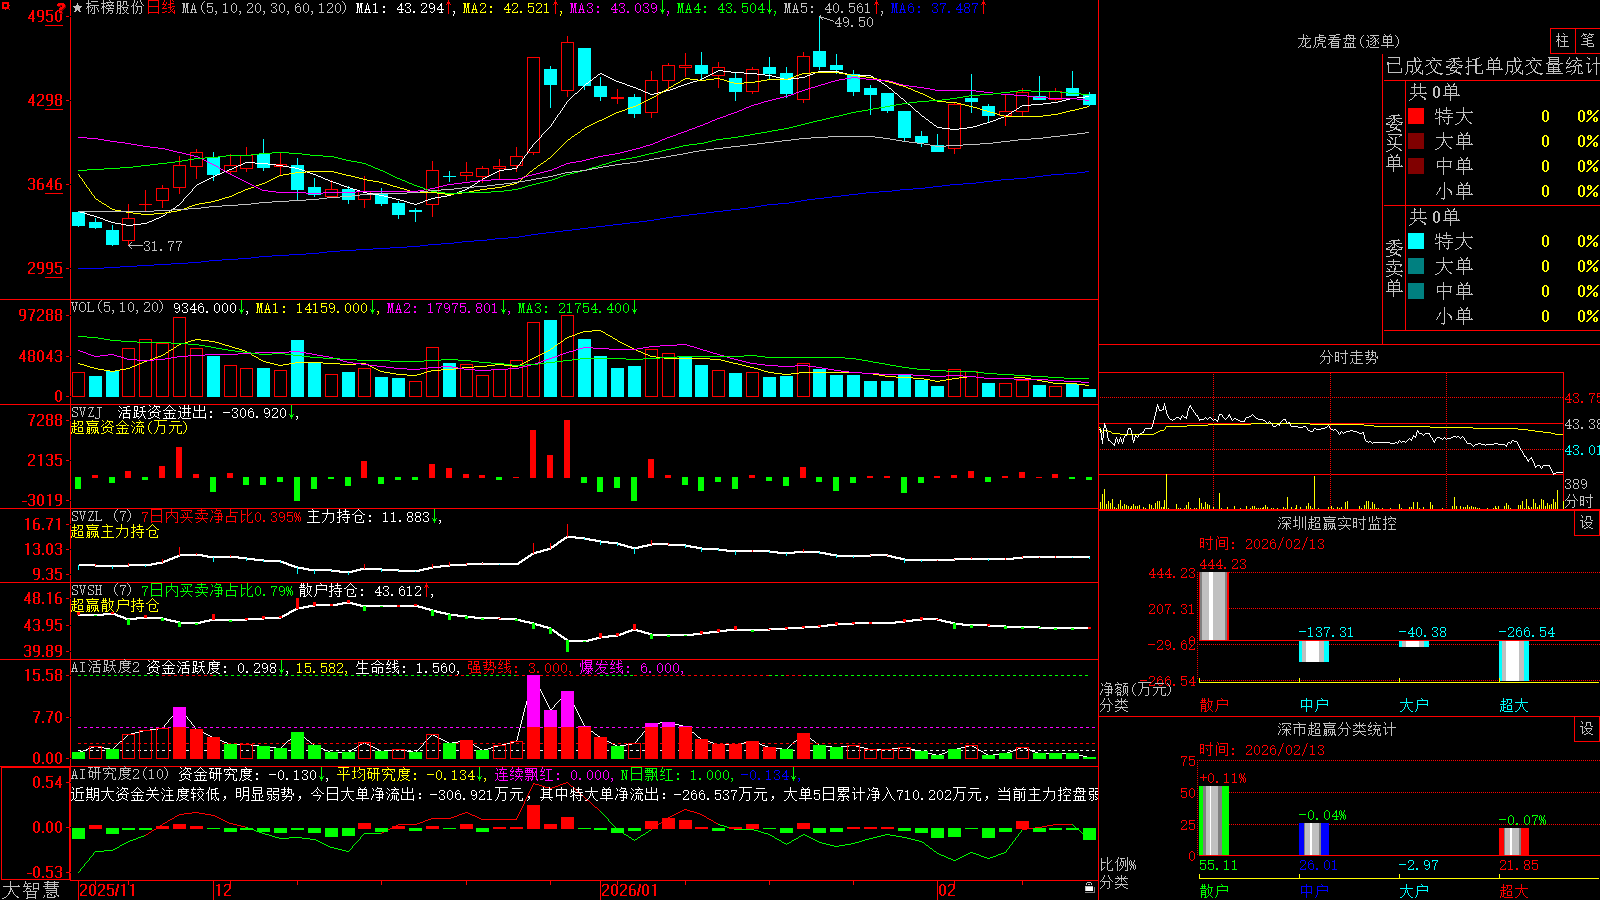The image size is (1600, 900).
Task: Click the 49.50 high price annotation
Action: pyautogui.click(x=854, y=22)
